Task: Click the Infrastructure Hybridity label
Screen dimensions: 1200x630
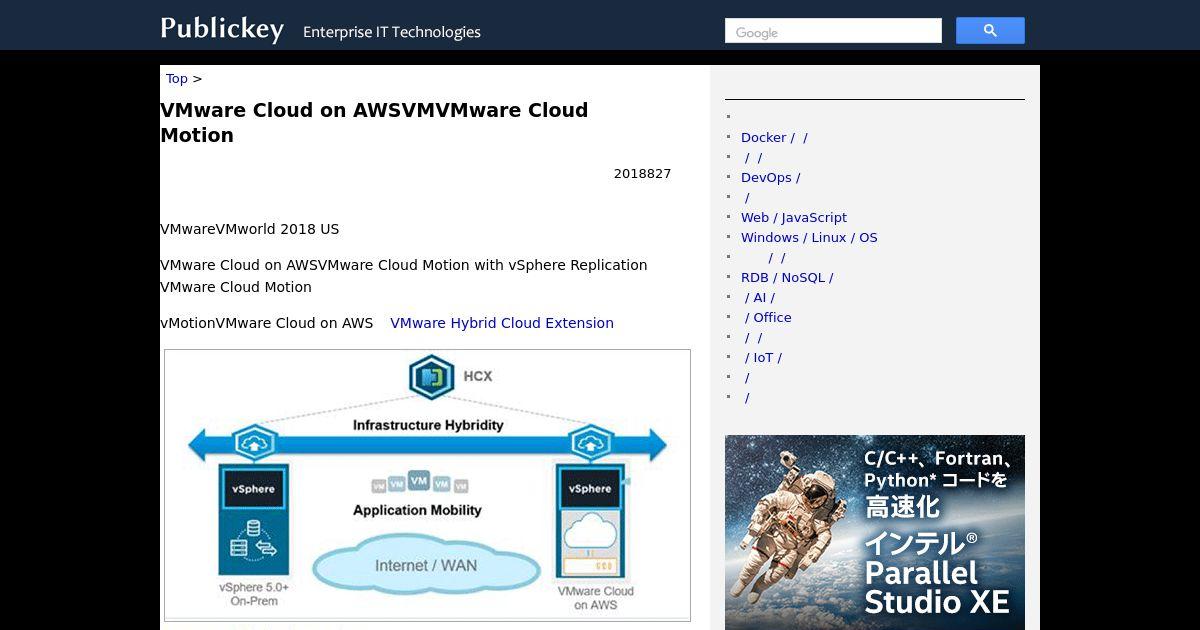Action: (x=428, y=425)
